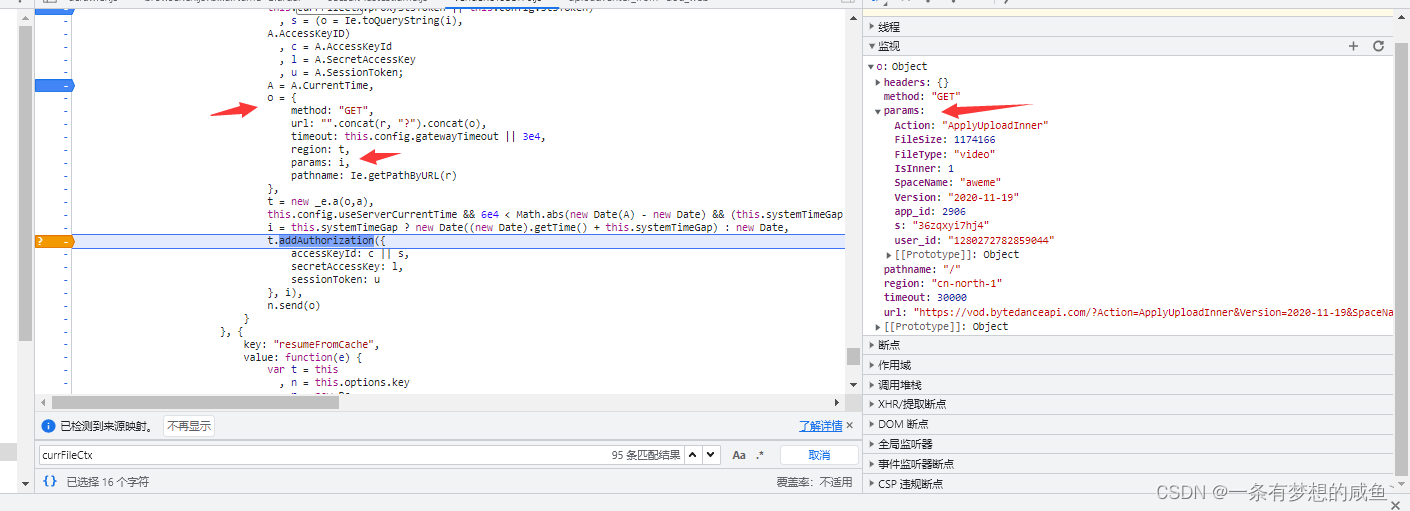Screen dimensions: 1410x511
Task: Click the key: "resumeFromCache" code line
Action: click(312, 344)
